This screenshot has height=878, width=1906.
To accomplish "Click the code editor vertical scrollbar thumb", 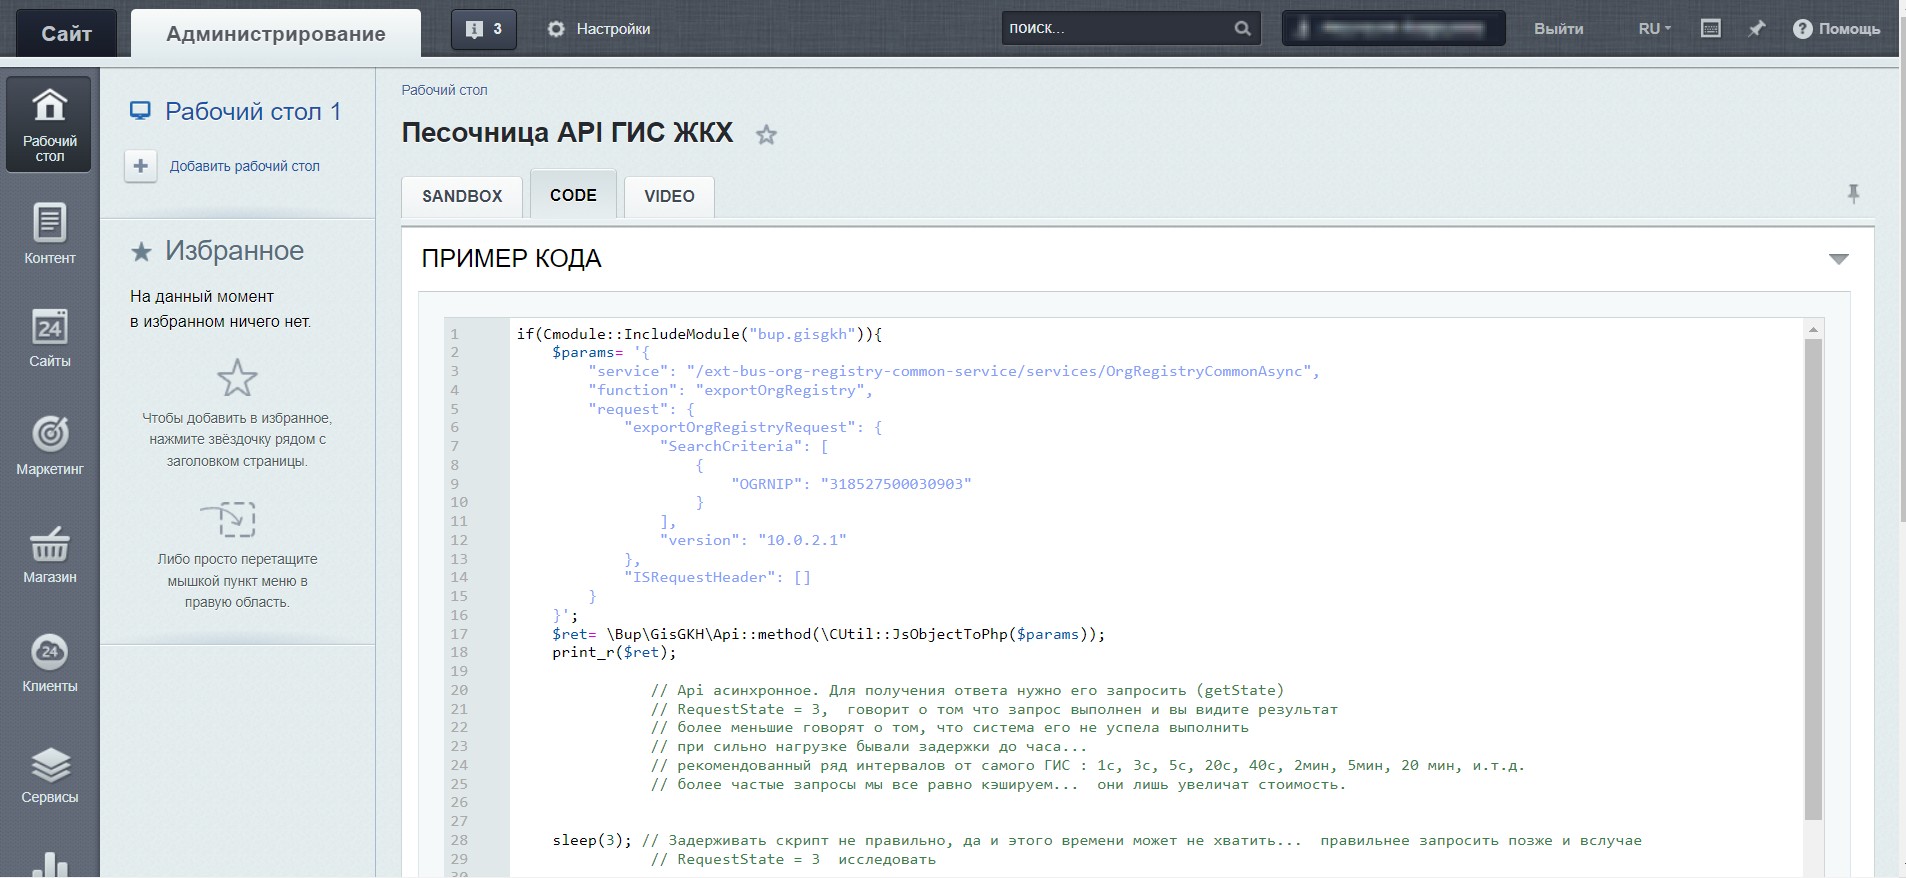I will tap(1813, 580).
